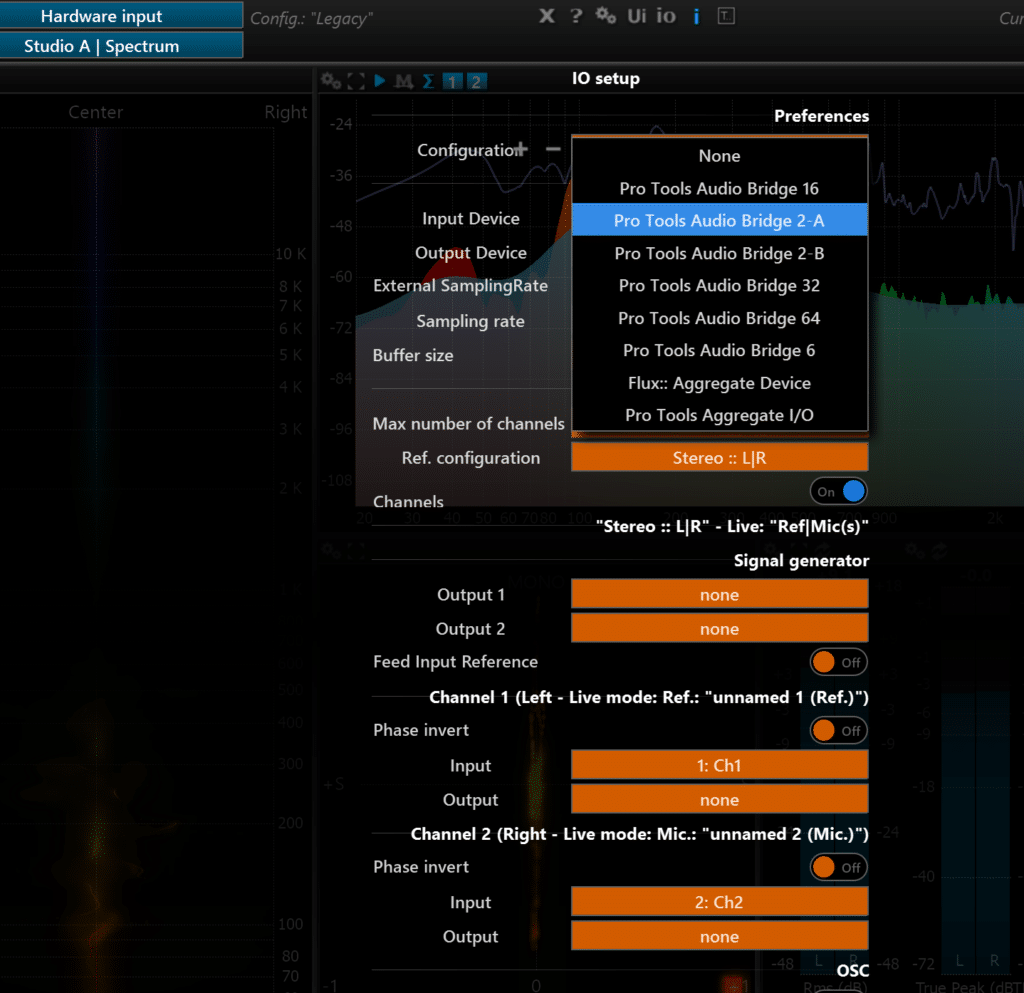1024x993 pixels.
Task: Open the Ref. configuration Stereo dropdown
Action: point(719,458)
